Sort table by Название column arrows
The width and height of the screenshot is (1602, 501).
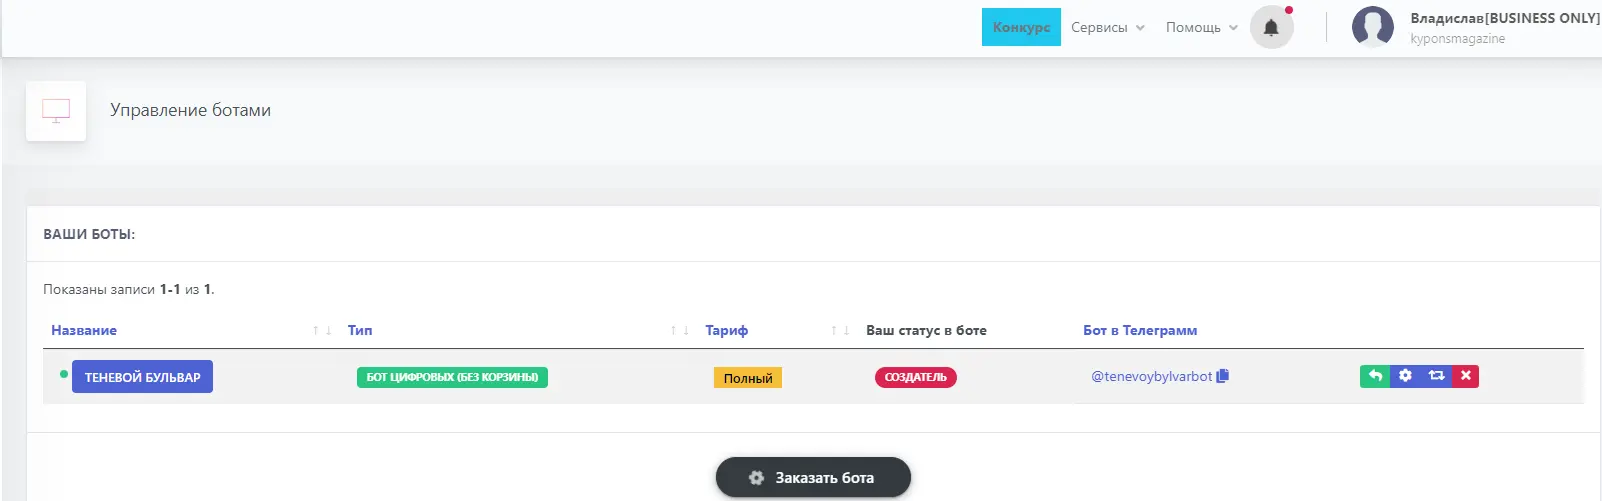pos(322,331)
